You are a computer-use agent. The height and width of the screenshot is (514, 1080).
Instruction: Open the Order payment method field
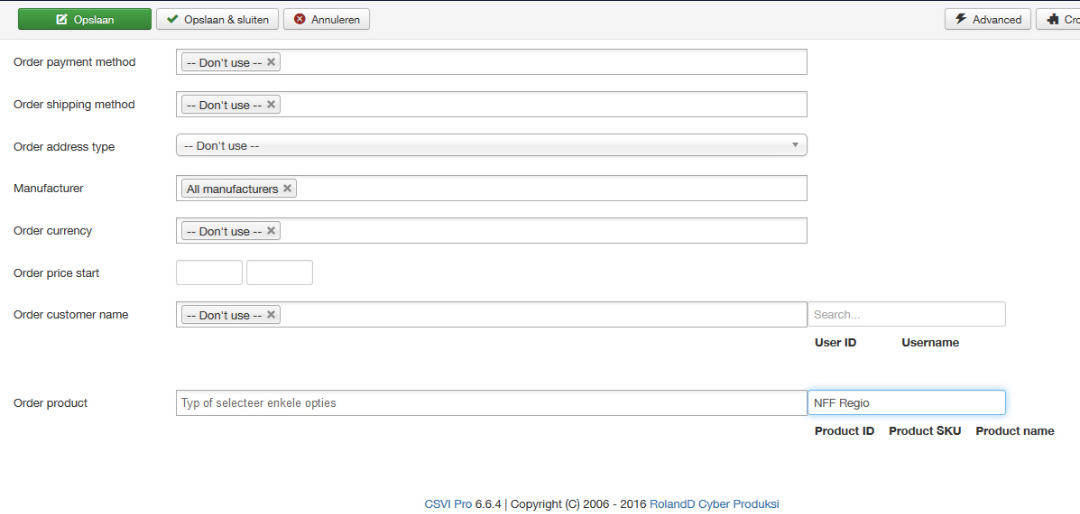coord(540,62)
